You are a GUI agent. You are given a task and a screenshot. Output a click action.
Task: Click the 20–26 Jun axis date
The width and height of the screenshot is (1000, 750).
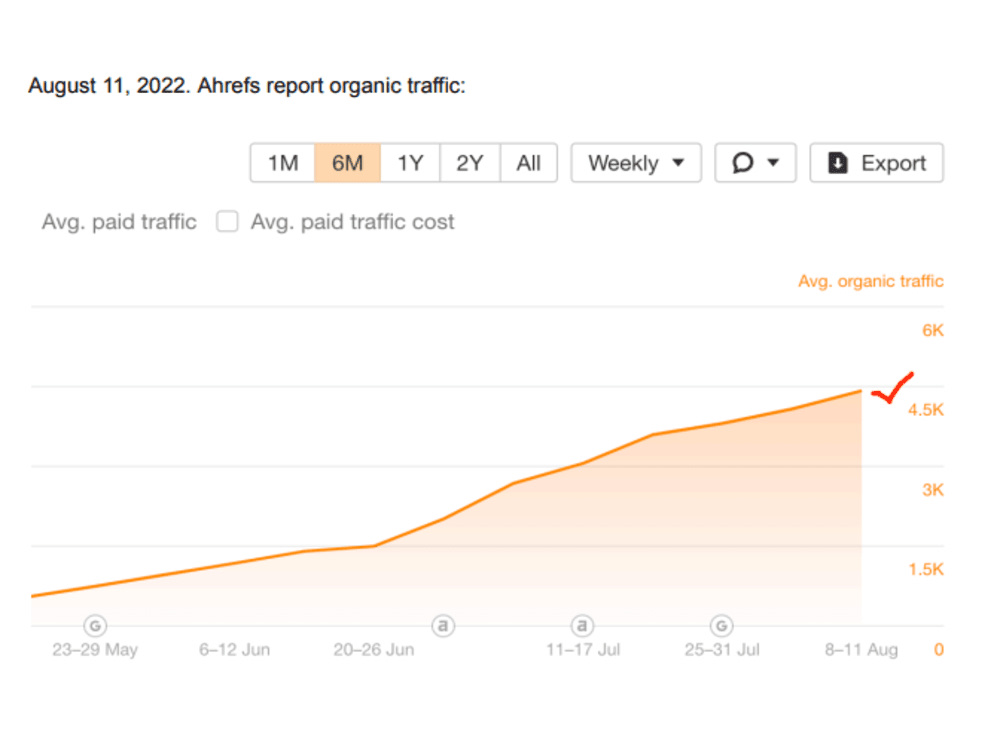point(374,650)
